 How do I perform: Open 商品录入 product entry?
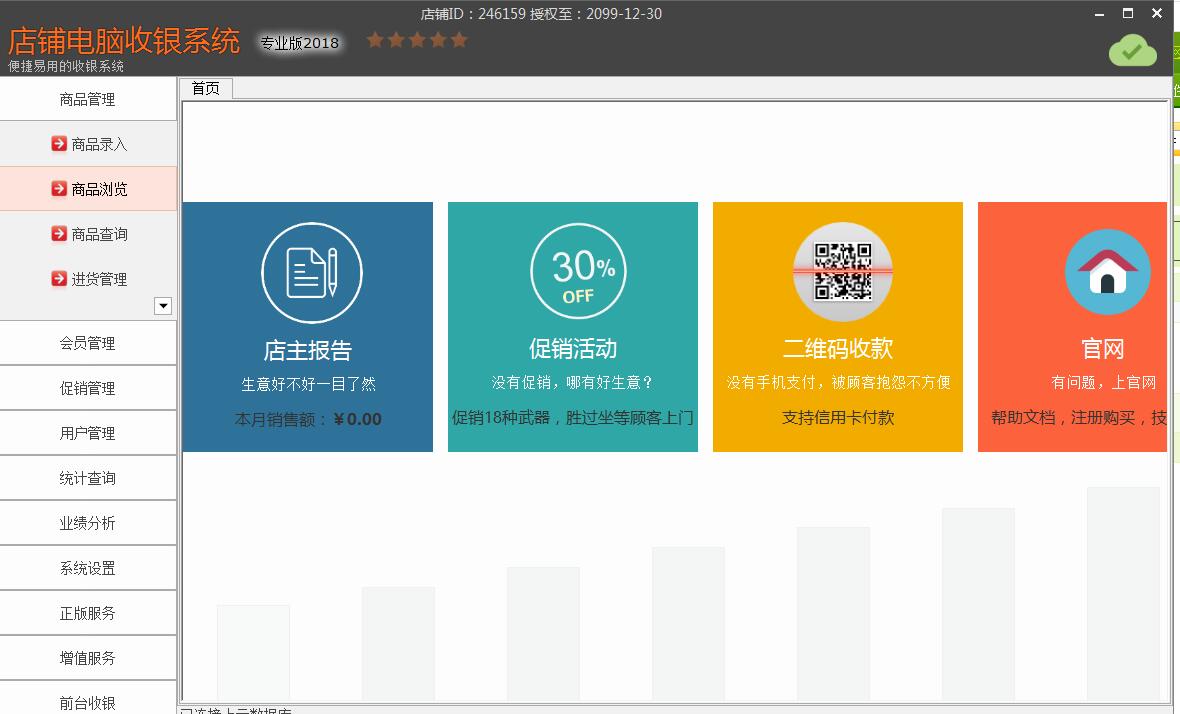pyautogui.click(x=88, y=144)
